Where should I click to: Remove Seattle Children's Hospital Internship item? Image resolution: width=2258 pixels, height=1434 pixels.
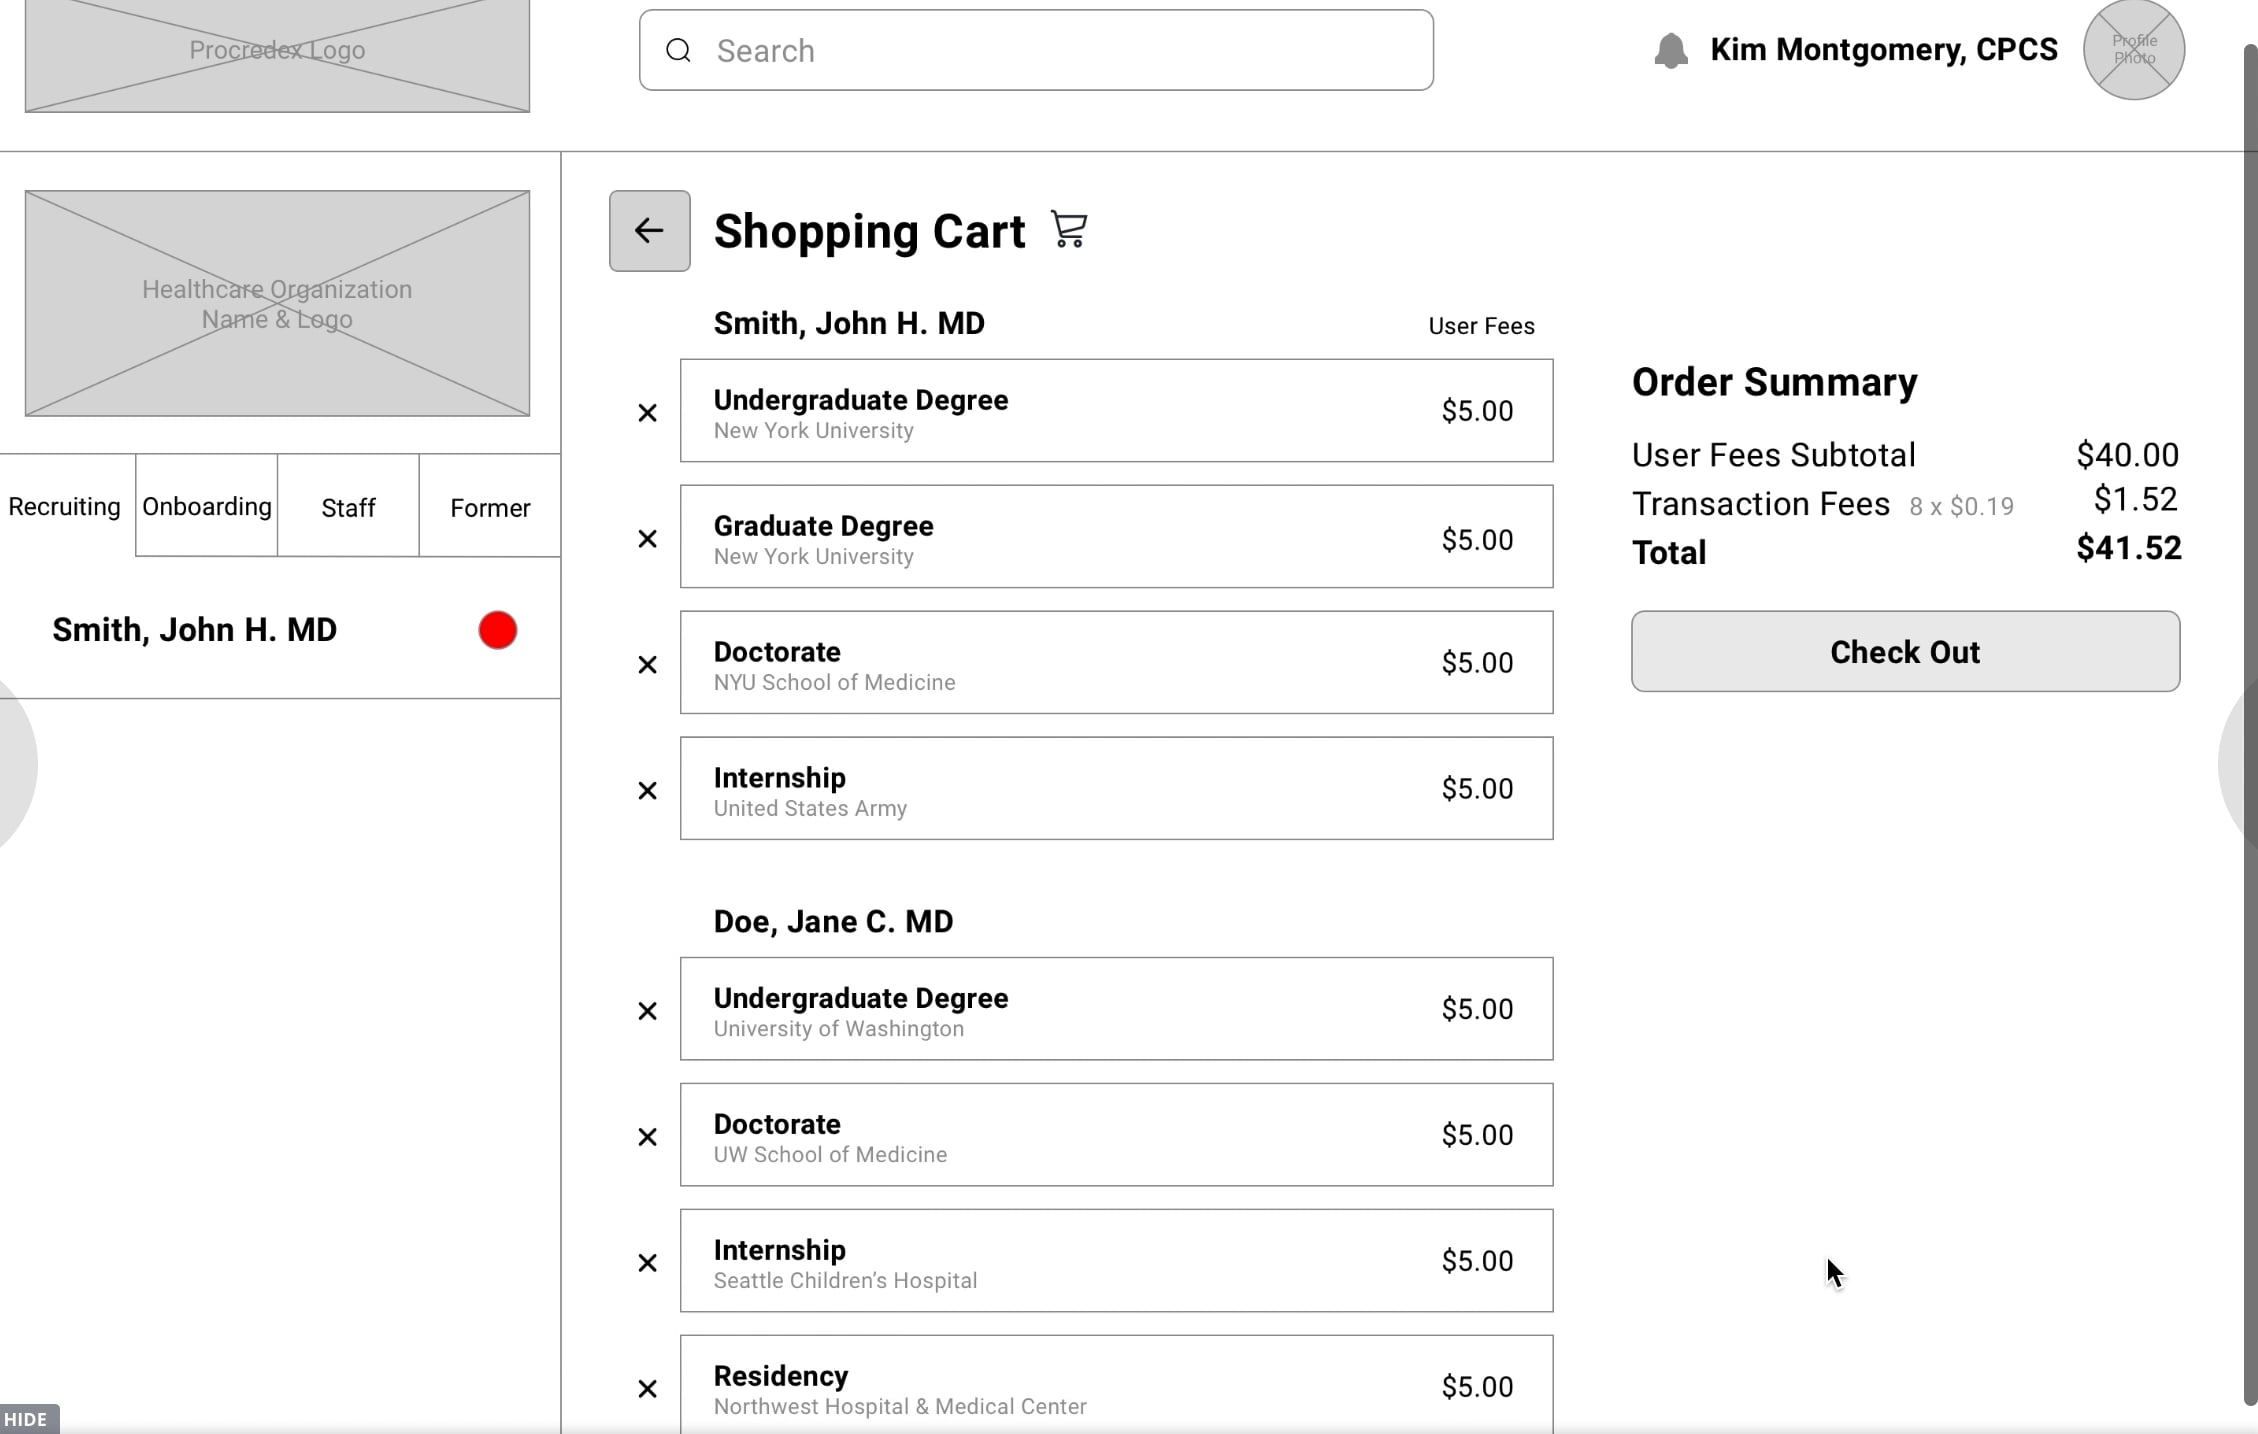coord(647,1263)
